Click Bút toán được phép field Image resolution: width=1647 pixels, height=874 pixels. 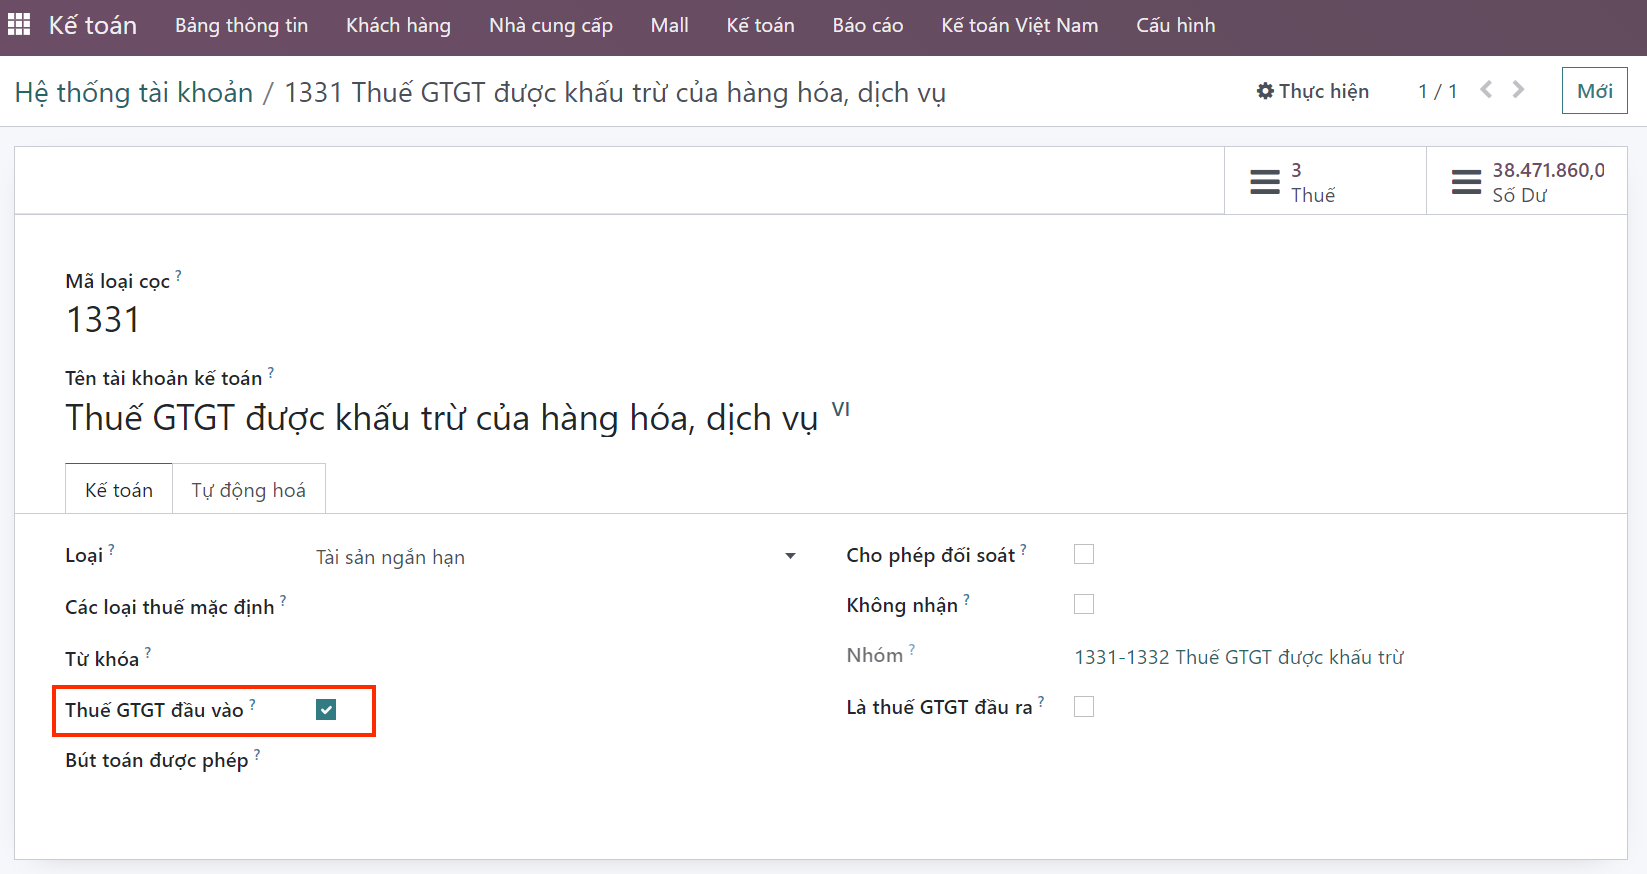point(556,761)
